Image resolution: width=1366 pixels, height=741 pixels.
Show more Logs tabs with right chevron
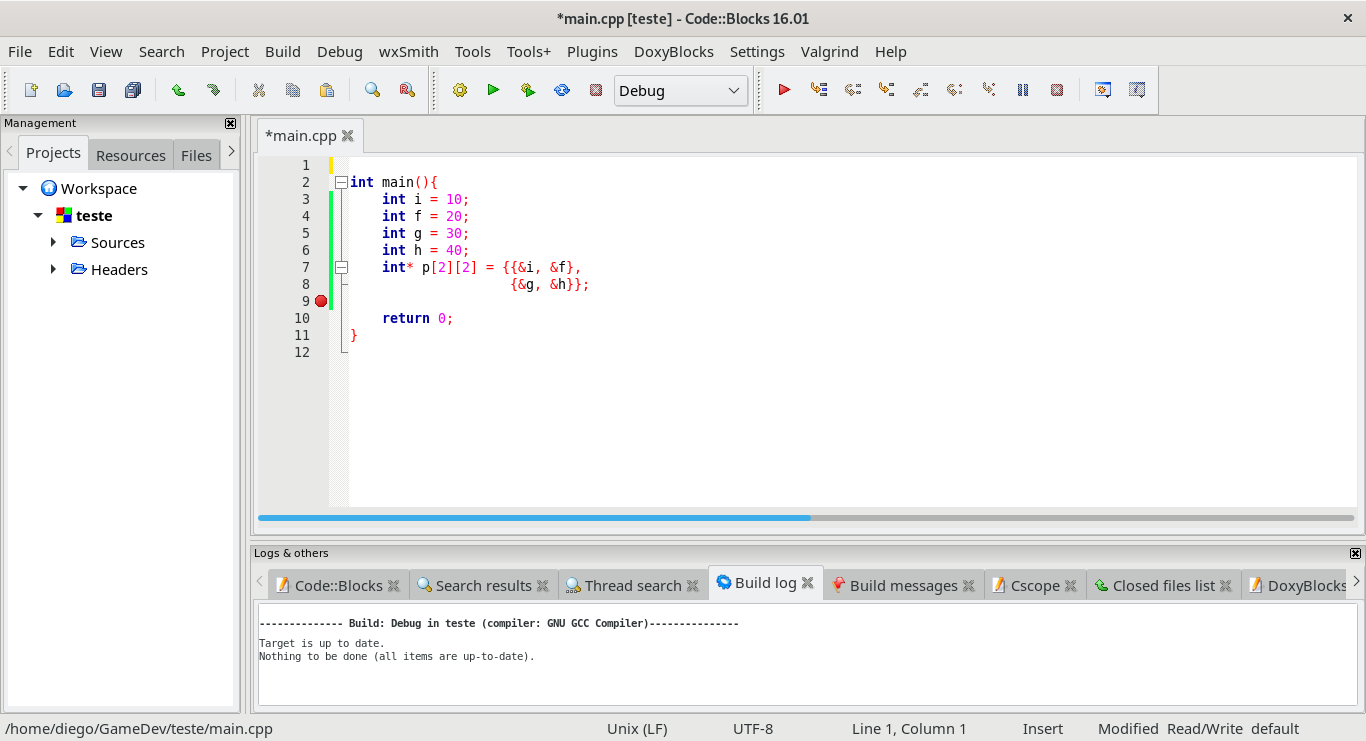click(1356, 581)
